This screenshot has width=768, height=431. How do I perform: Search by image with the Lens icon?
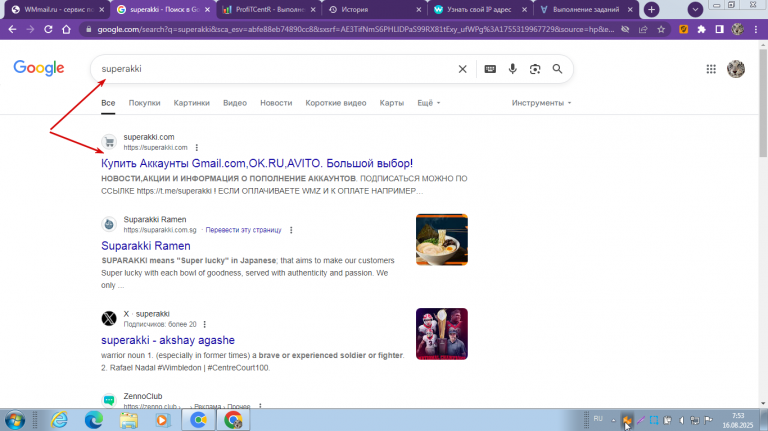535,69
